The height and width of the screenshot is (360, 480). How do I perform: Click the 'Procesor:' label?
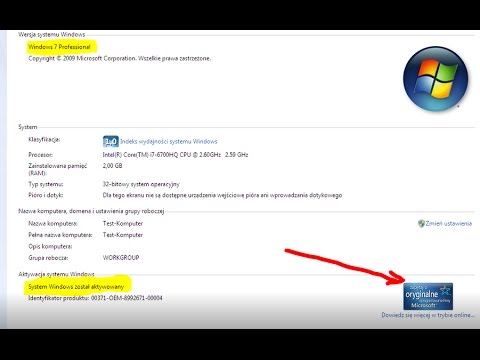pyautogui.click(x=40, y=155)
